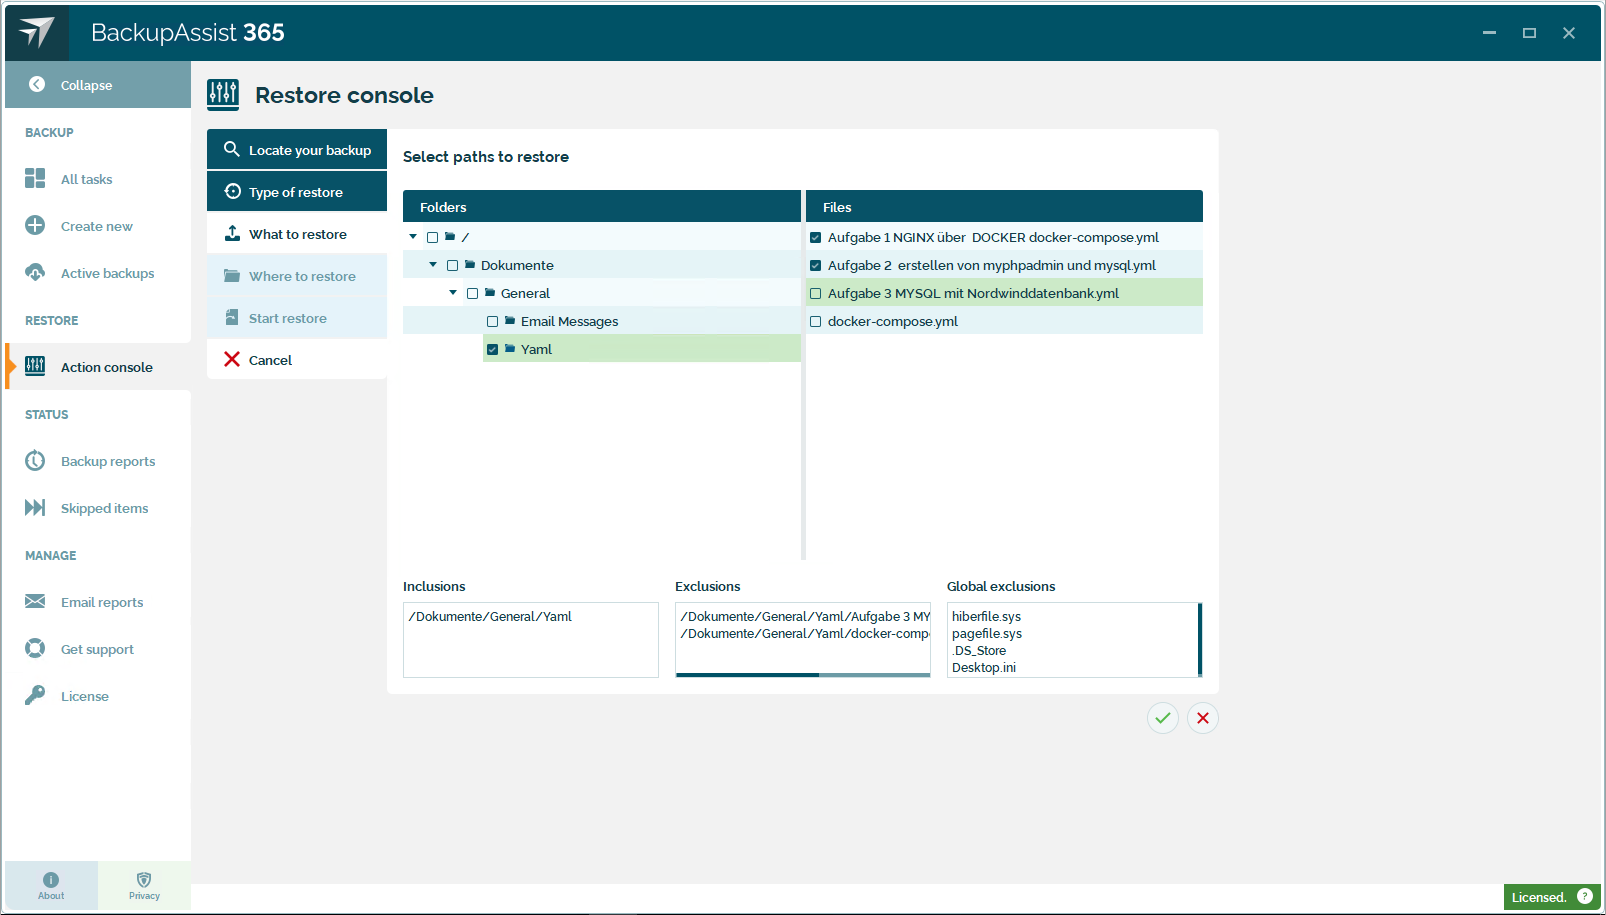Click the Cancel restore button
Viewport: 1606px width, 915px height.
297,360
